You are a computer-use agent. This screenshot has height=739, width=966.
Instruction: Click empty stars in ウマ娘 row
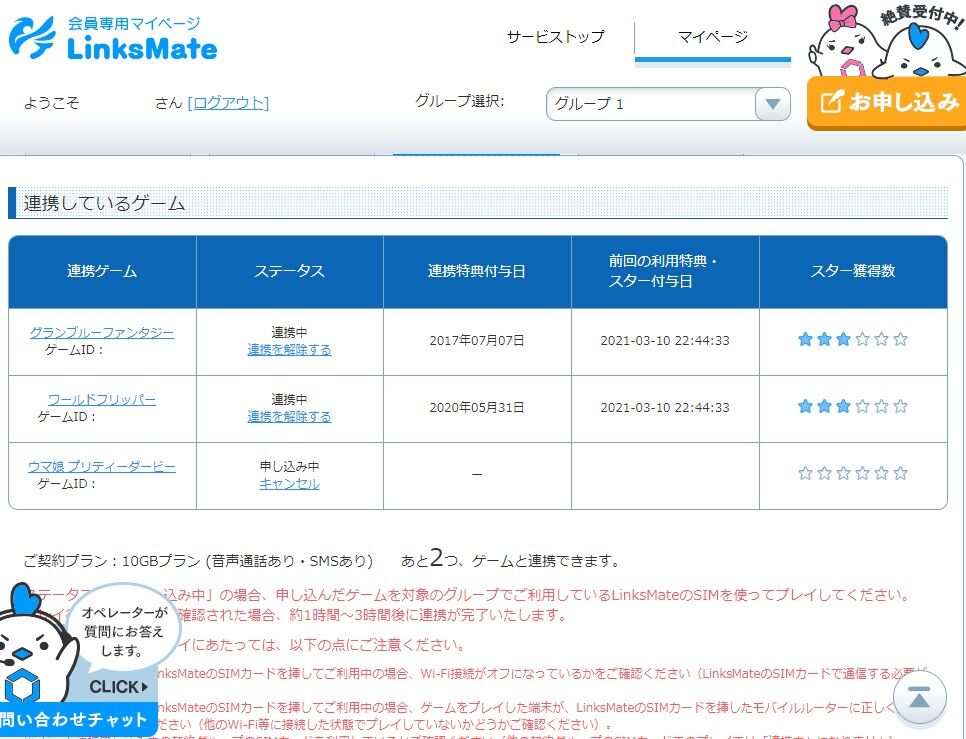[853, 473]
